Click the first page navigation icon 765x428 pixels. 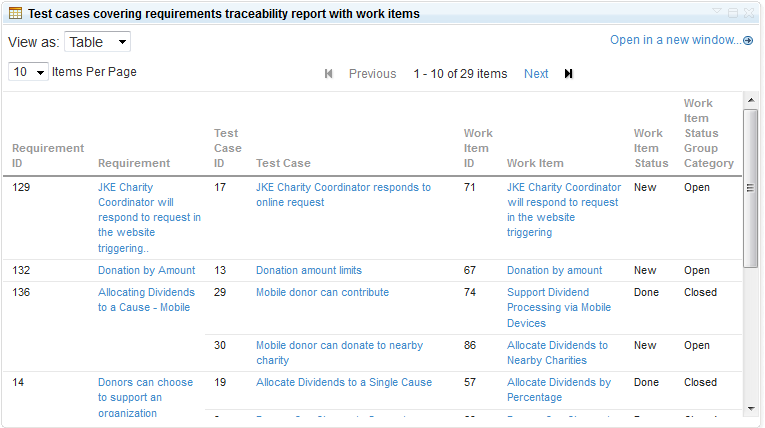pos(328,74)
